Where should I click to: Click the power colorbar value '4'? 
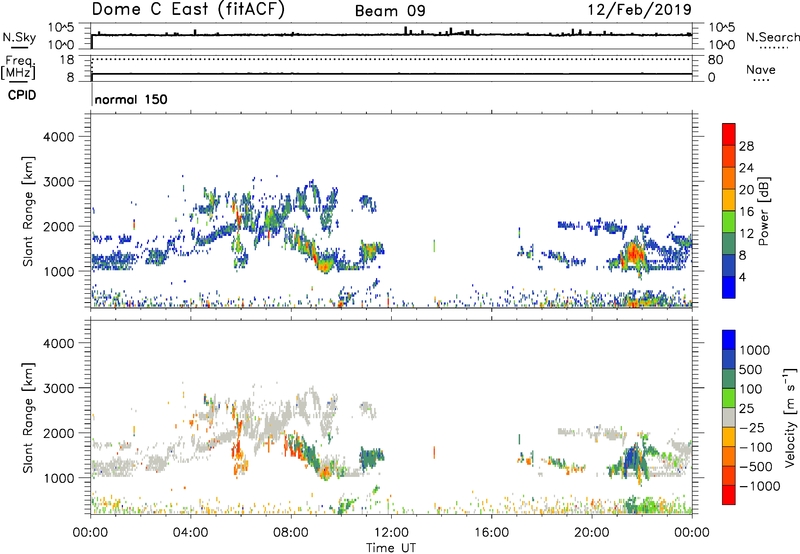click(x=742, y=277)
